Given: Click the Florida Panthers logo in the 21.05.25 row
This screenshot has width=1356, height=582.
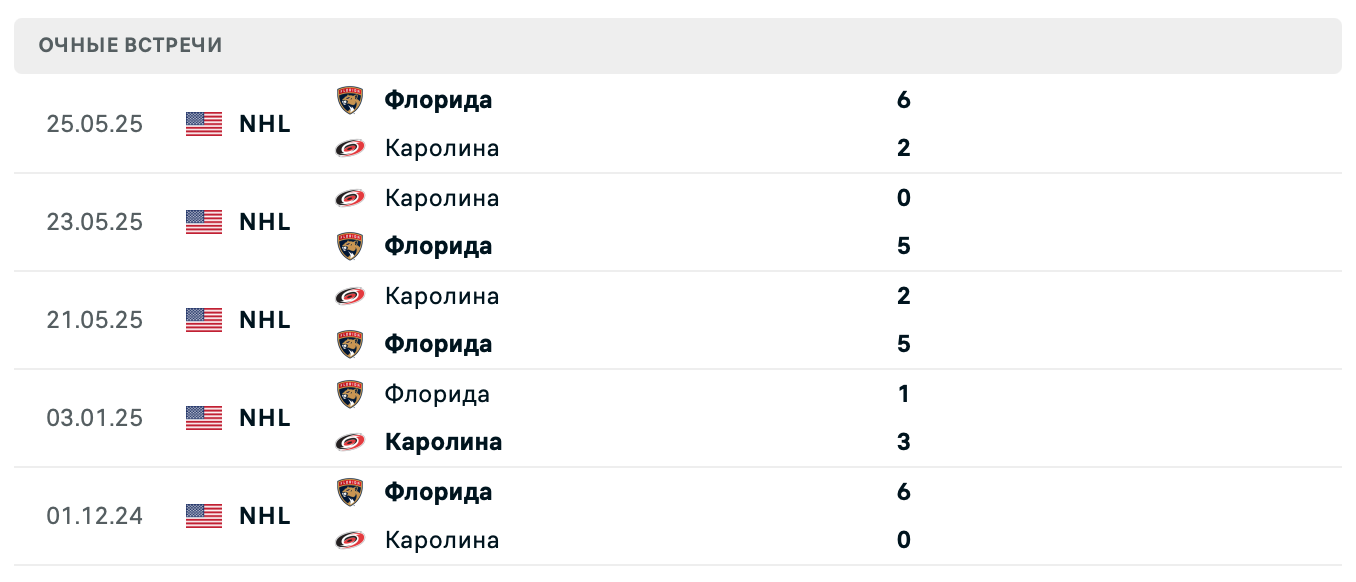Looking at the screenshot, I should point(349,344).
